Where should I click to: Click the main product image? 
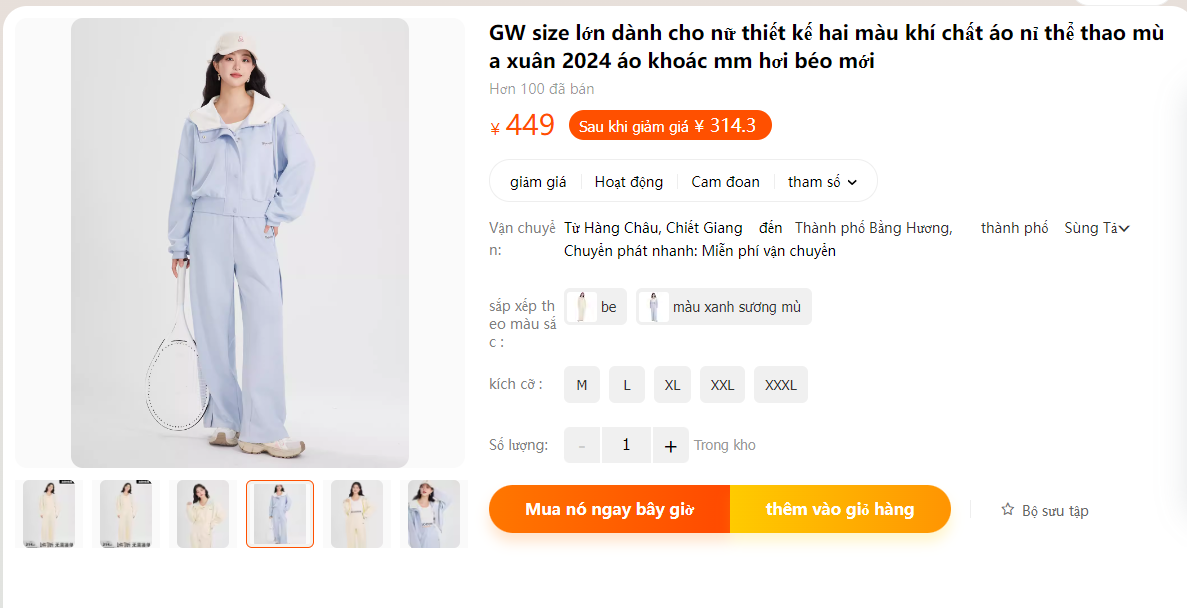pyautogui.click(x=240, y=243)
